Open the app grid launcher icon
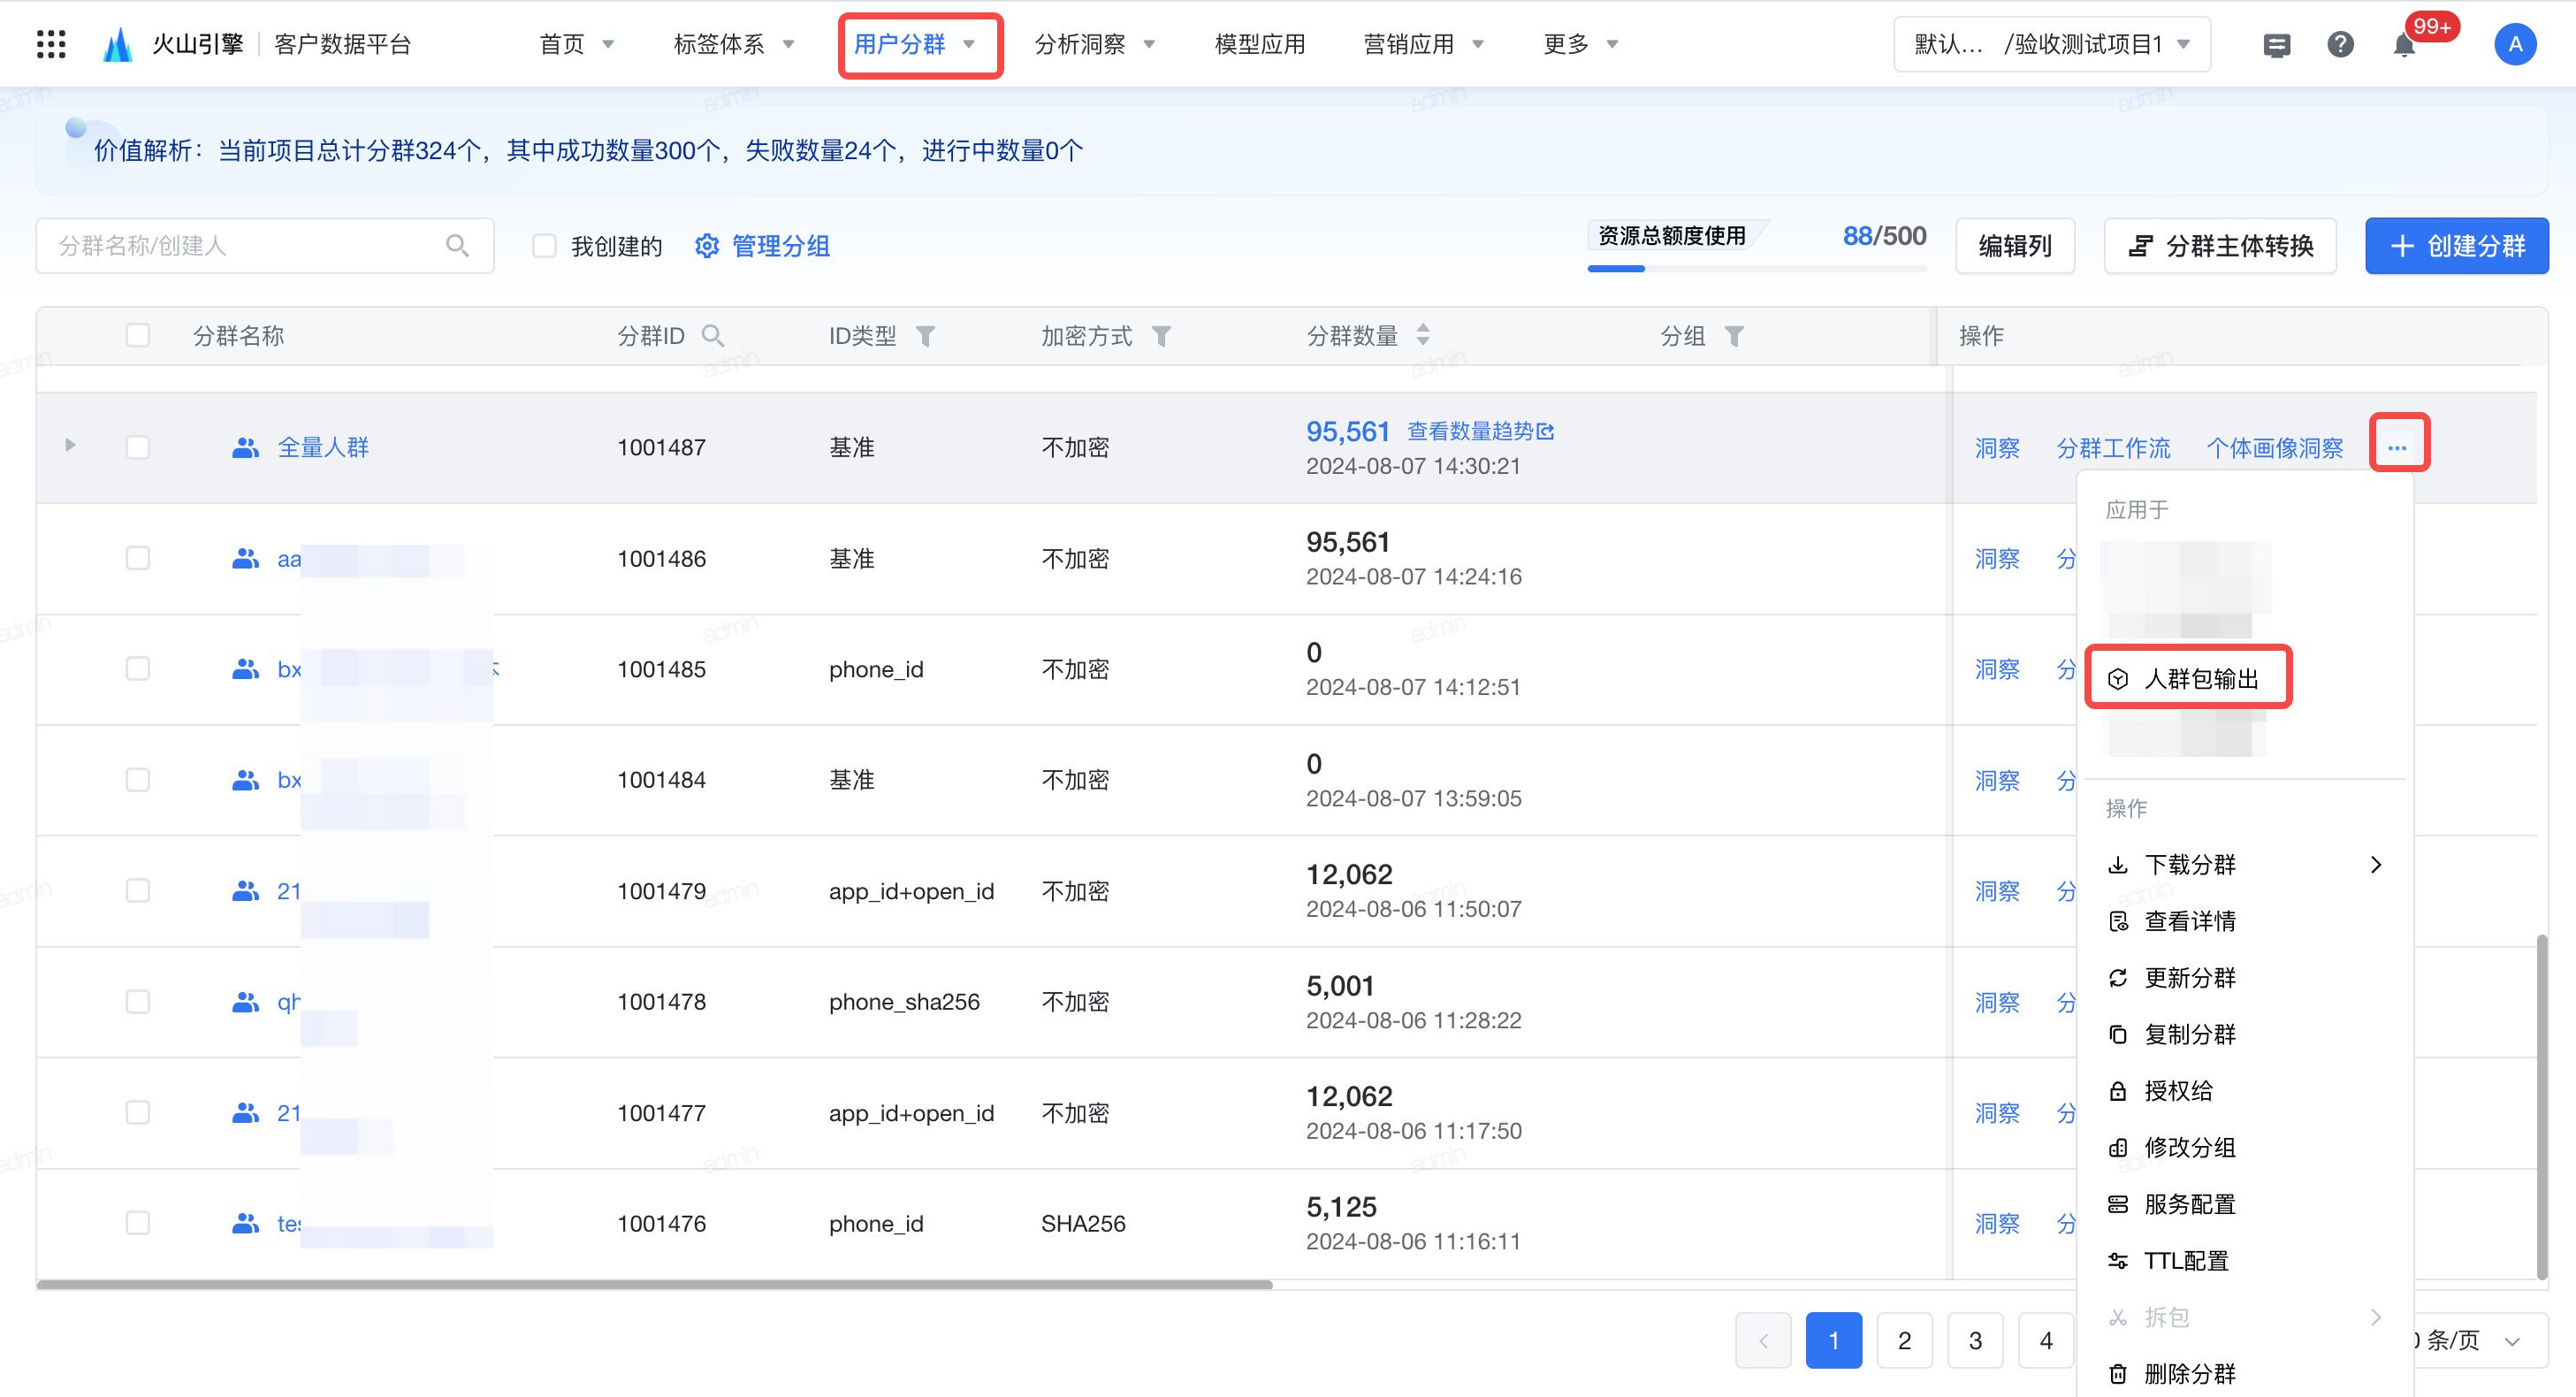Image resolution: width=2576 pixels, height=1397 pixels. (x=51, y=44)
